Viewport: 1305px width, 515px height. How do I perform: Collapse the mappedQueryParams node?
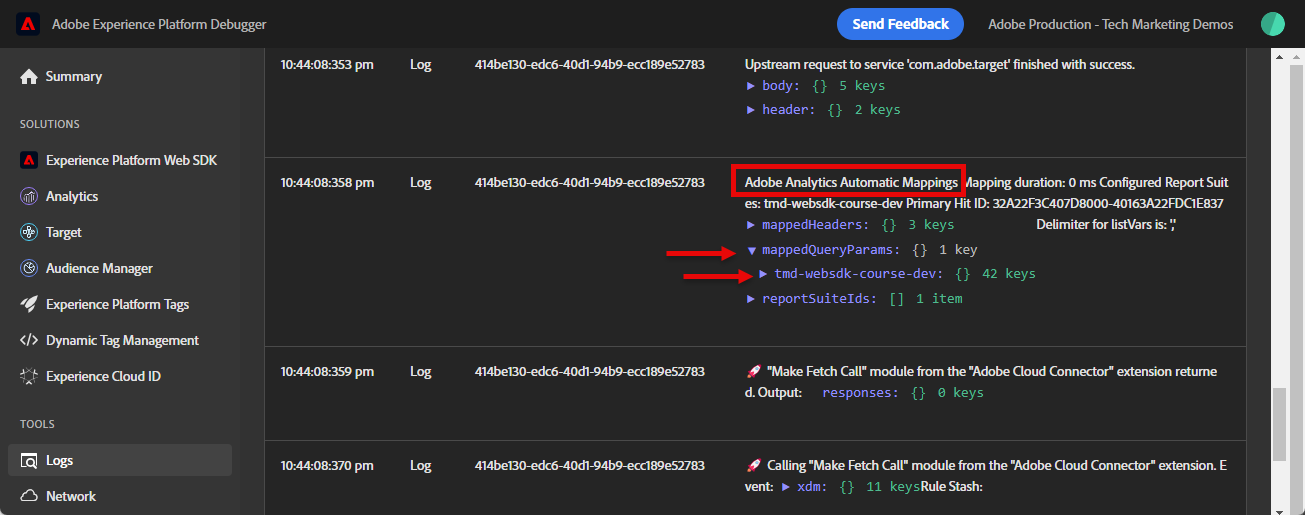[x=751, y=251]
